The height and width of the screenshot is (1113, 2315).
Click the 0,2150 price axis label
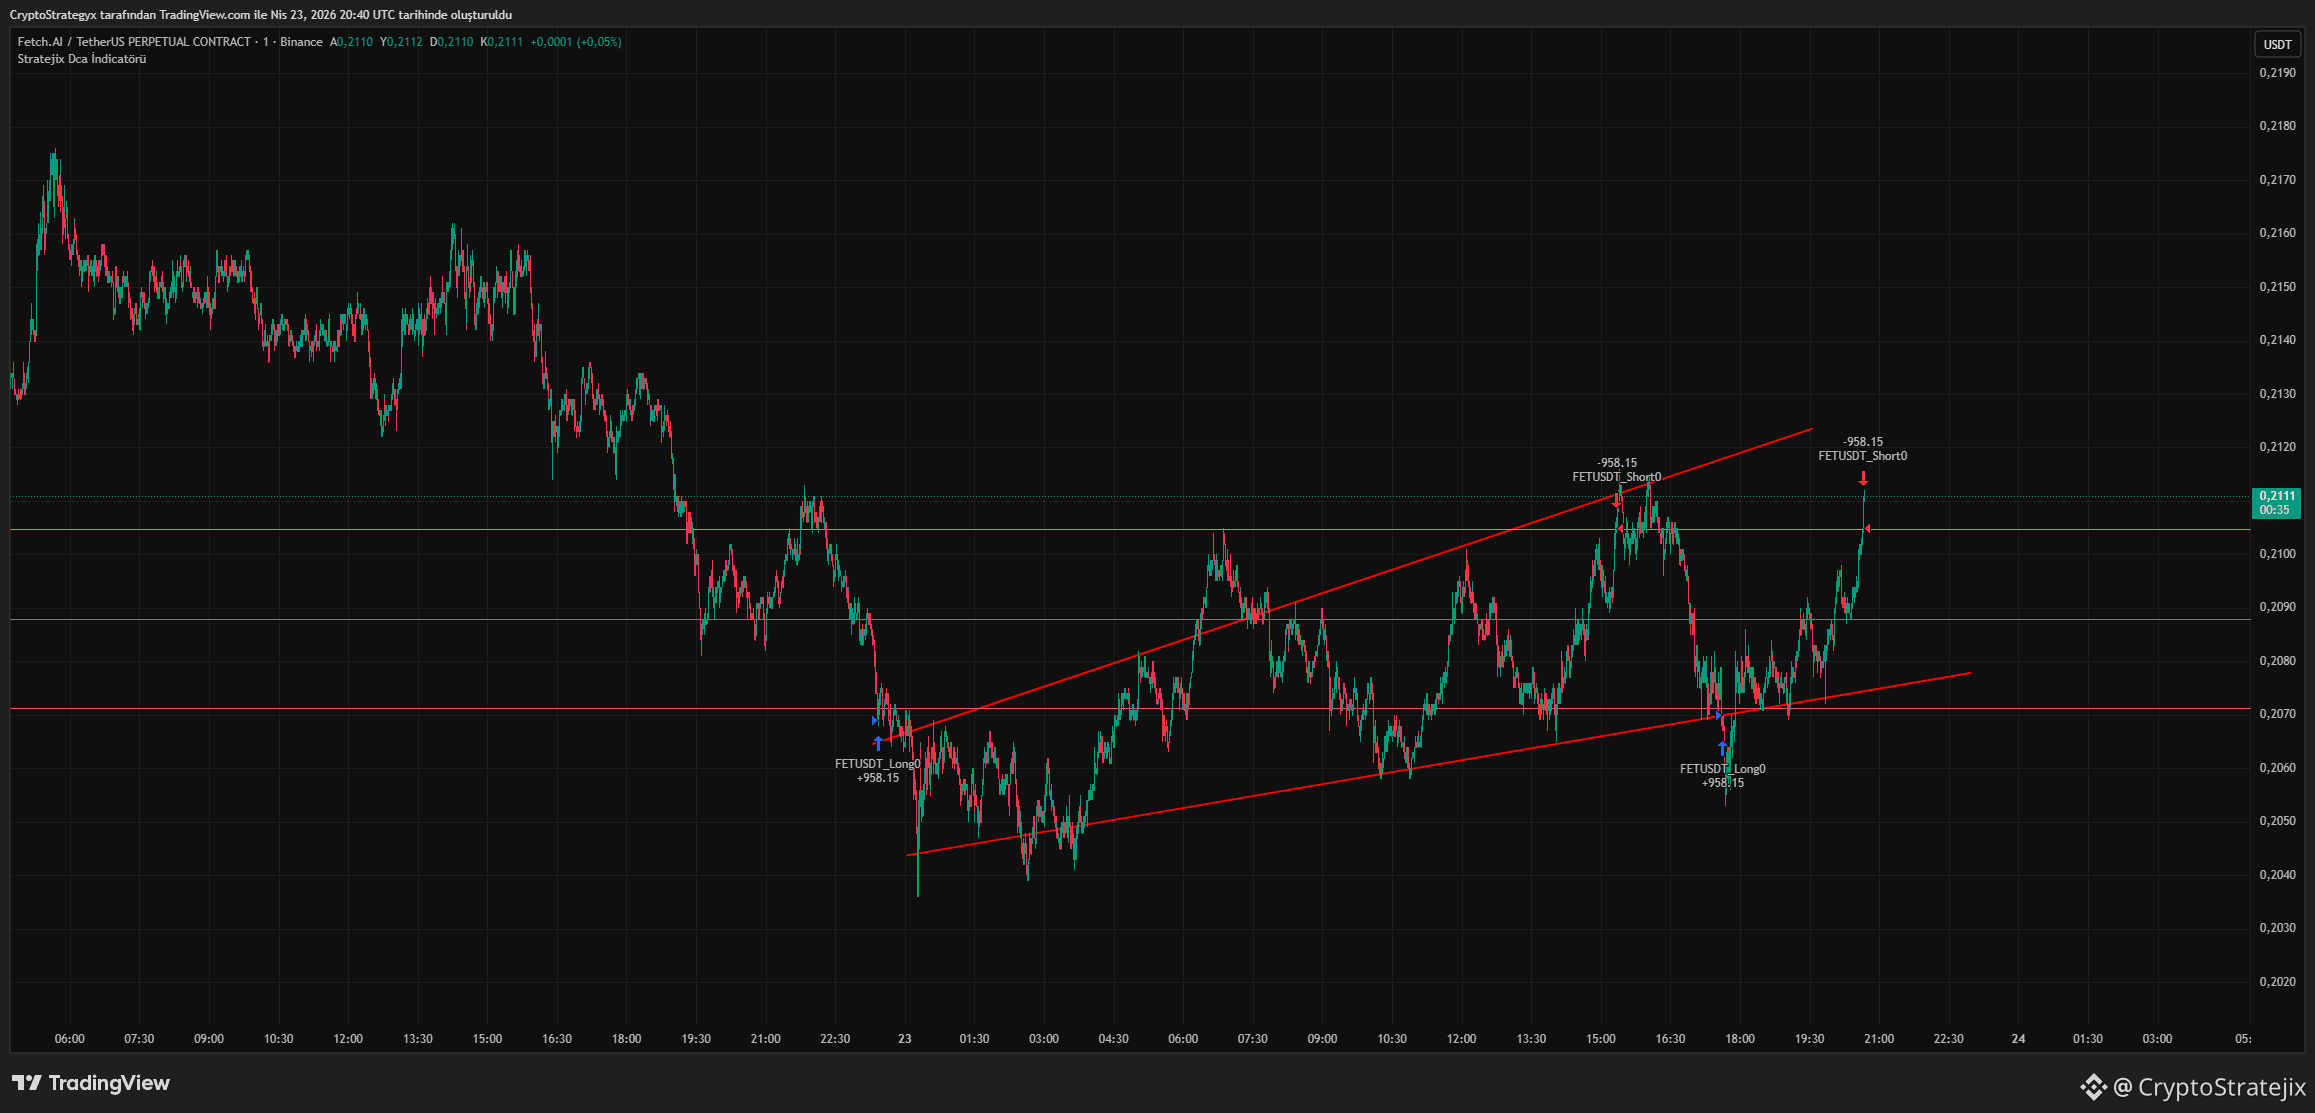pos(2277,287)
